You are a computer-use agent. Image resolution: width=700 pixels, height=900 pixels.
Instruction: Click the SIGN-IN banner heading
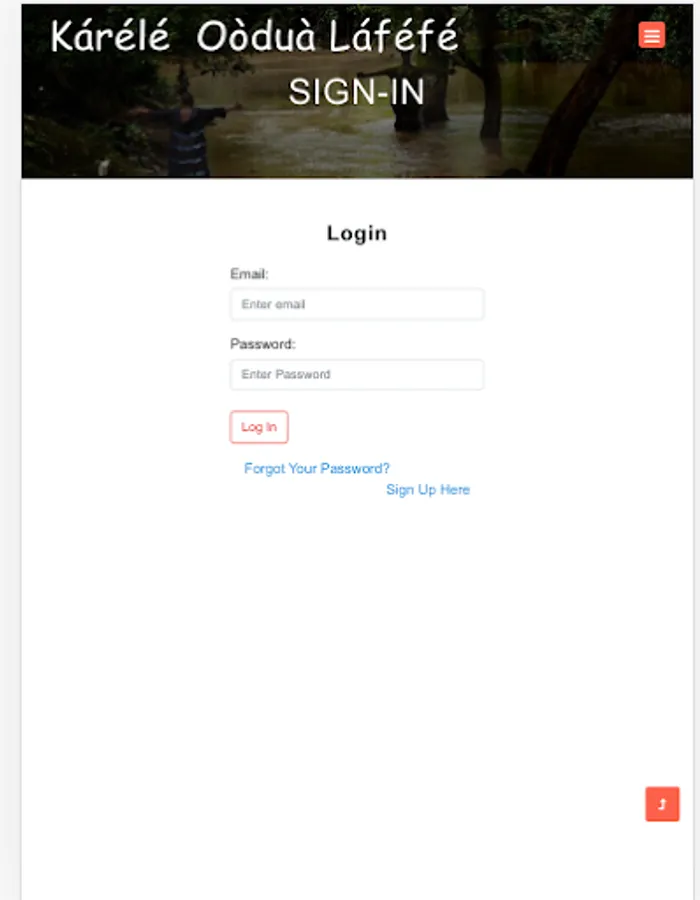[x=356, y=92]
